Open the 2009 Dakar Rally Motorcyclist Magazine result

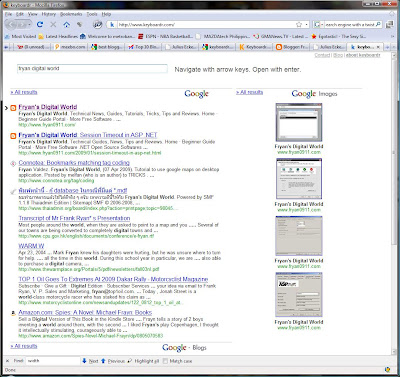tap(113, 279)
